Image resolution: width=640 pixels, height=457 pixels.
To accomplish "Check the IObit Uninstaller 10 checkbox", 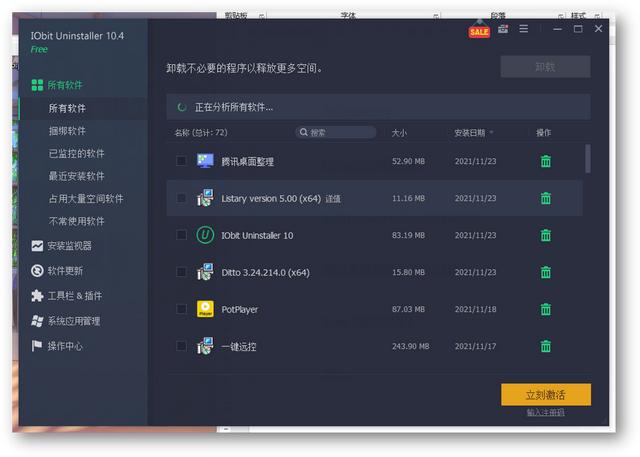I will (x=181, y=235).
